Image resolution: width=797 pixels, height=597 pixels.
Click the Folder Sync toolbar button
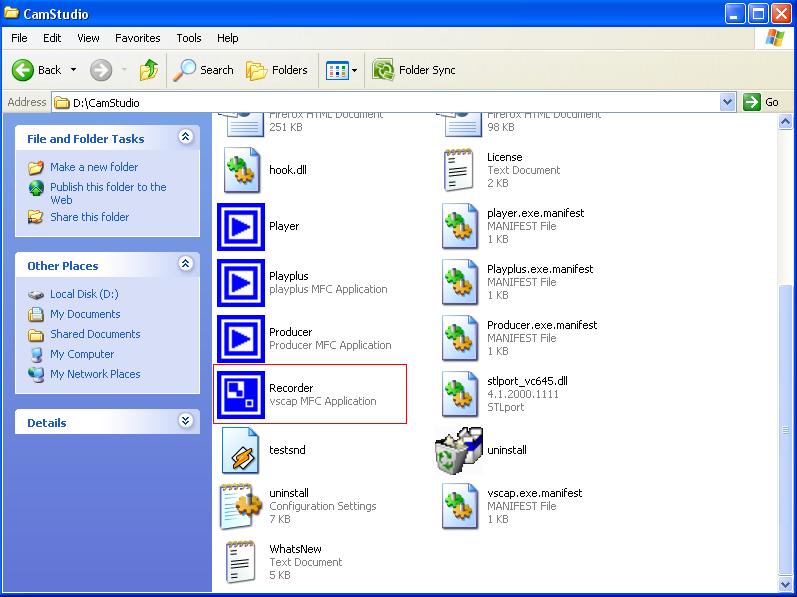point(414,70)
